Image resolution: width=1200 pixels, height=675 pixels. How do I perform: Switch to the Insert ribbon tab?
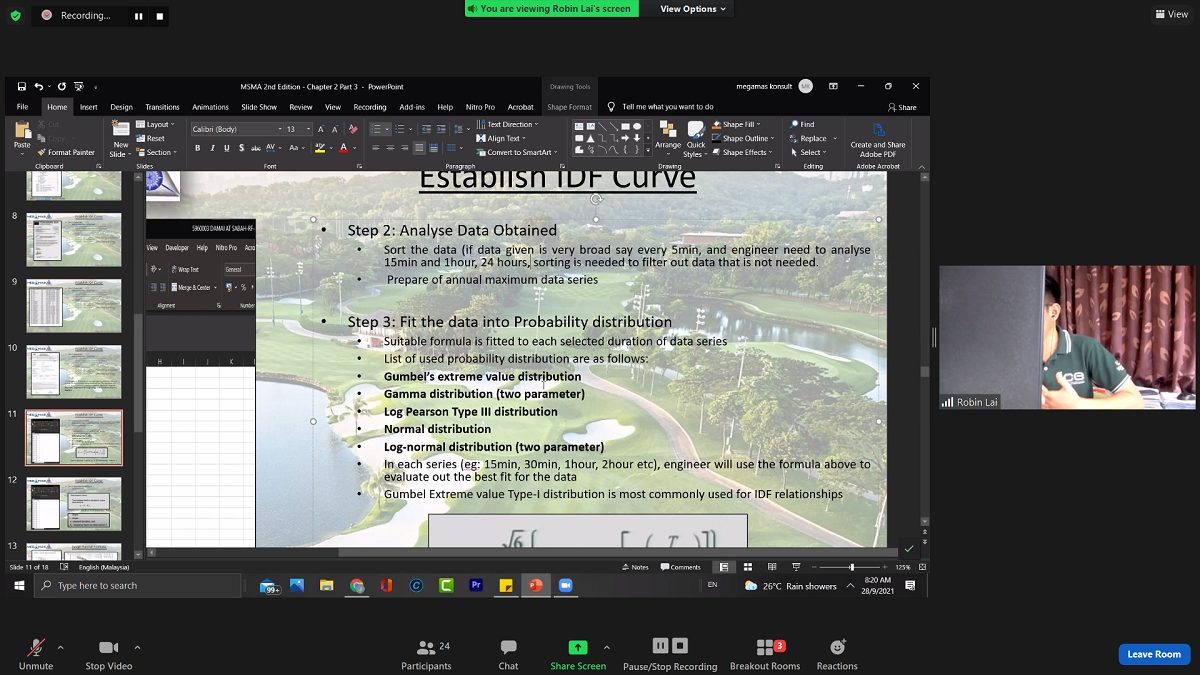(x=89, y=107)
